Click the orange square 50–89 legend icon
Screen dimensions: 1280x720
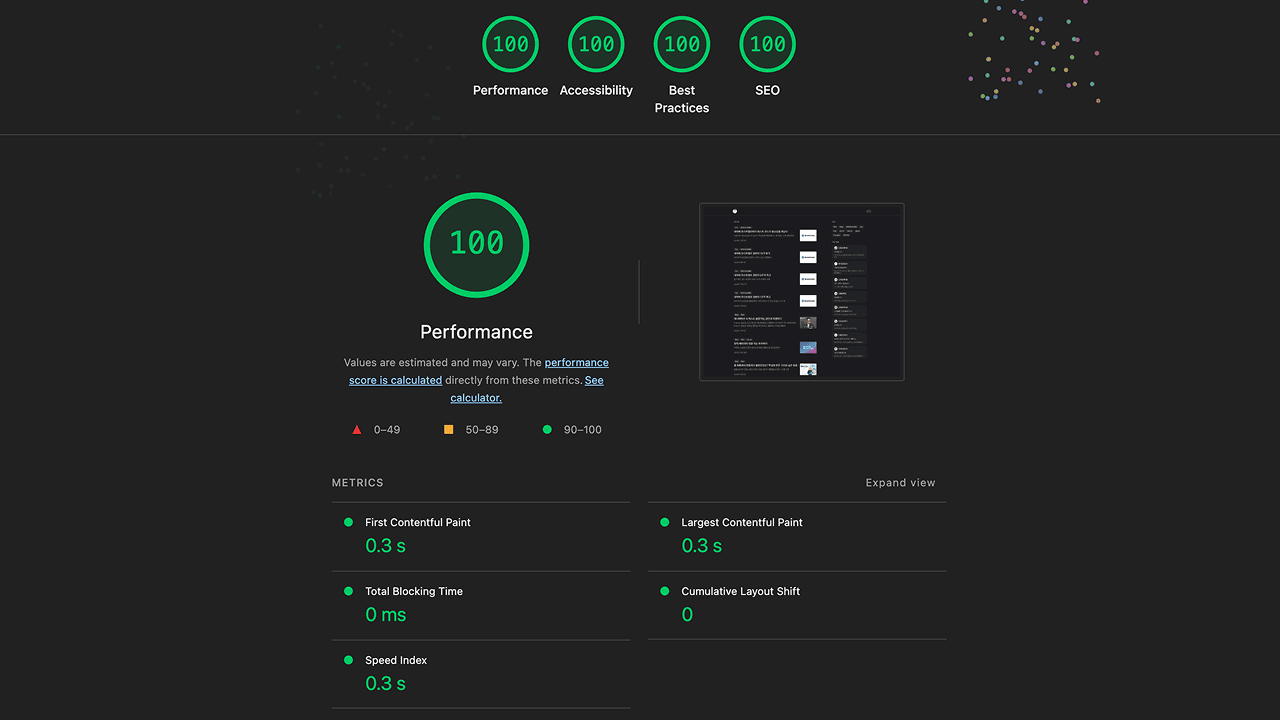(x=448, y=430)
